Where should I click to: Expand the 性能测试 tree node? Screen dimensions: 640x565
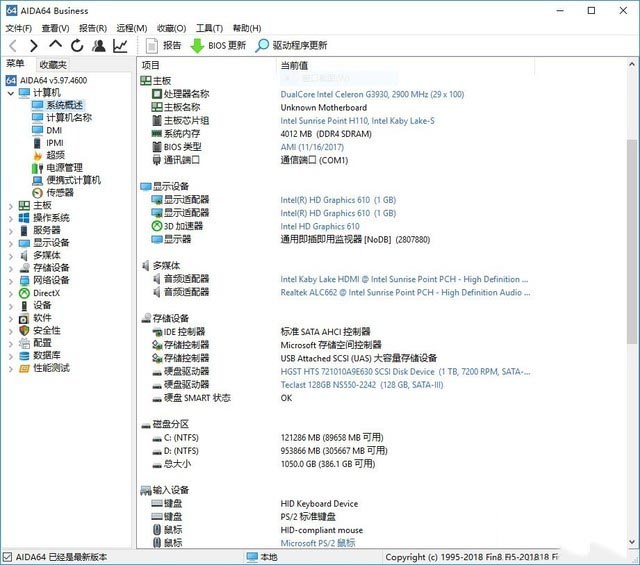click(11, 369)
